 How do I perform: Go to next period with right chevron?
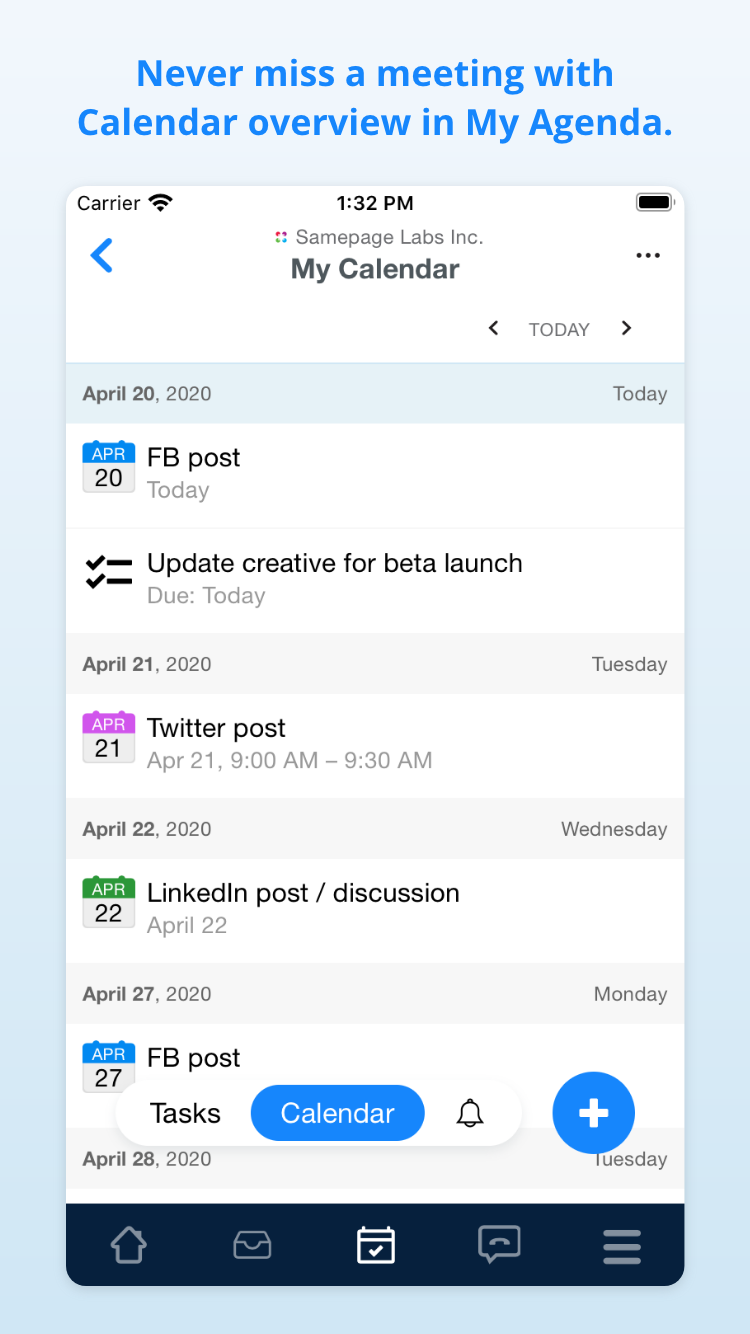pyautogui.click(x=626, y=328)
